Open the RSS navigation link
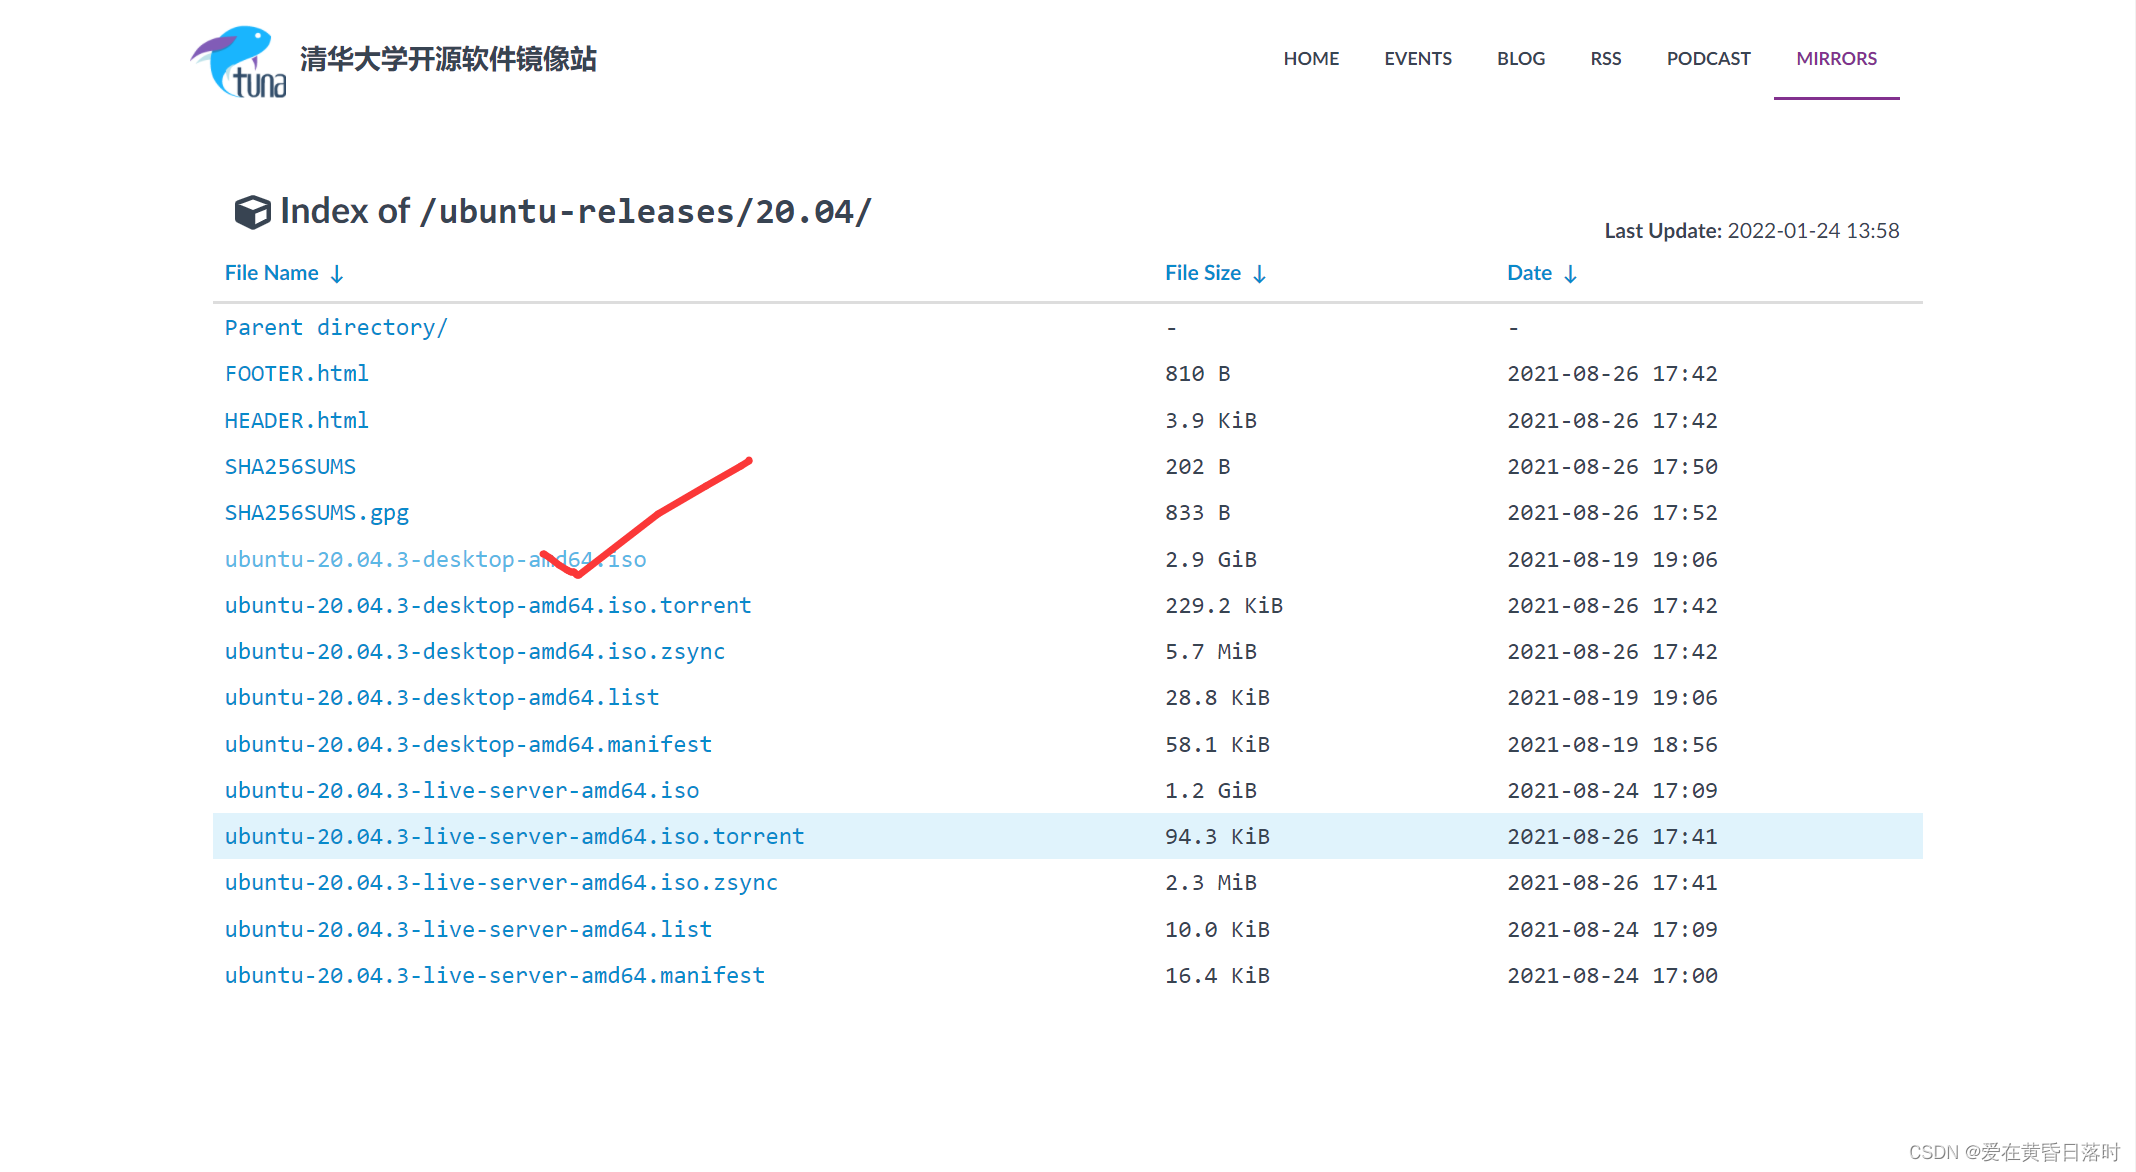 1605,59
